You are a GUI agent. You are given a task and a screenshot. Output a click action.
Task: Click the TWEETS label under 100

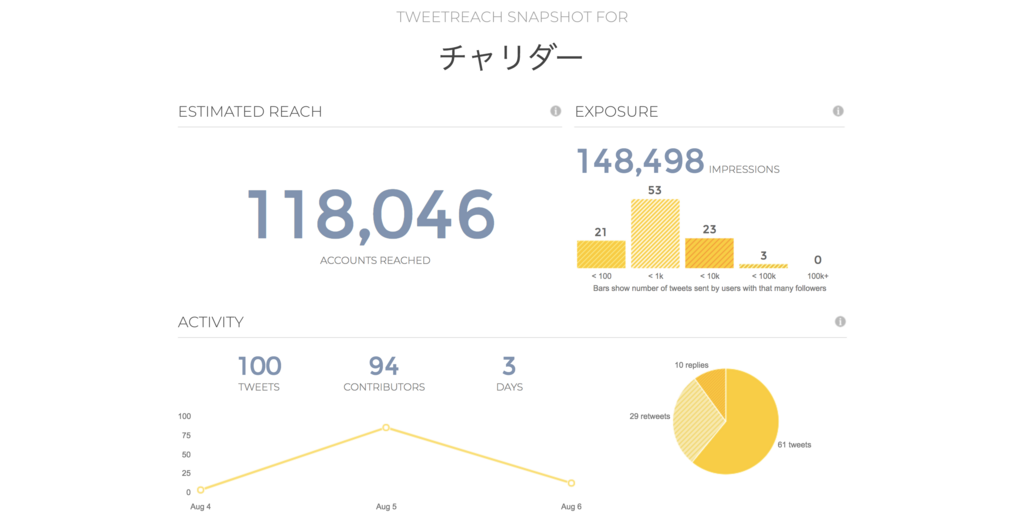[259, 387]
